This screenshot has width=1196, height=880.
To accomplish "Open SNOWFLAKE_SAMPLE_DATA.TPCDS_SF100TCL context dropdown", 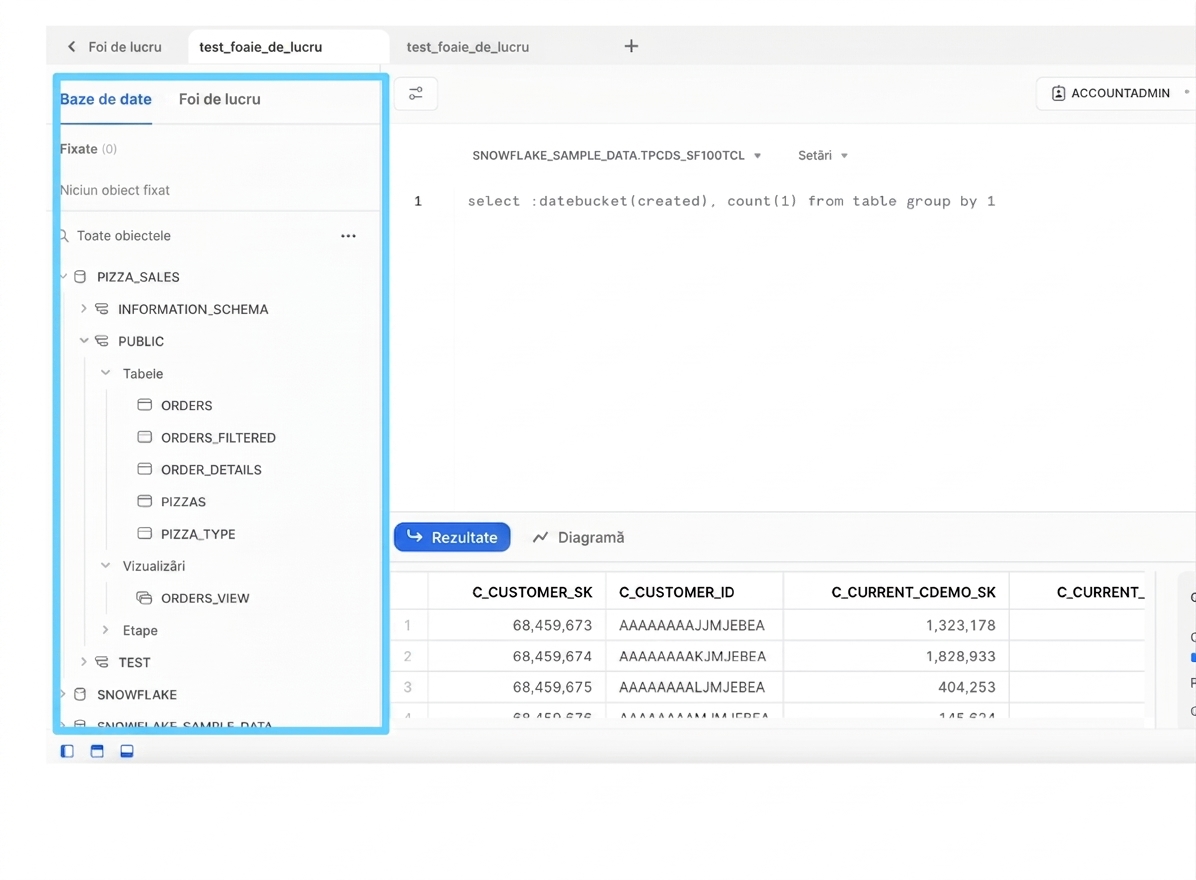I will click(616, 156).
